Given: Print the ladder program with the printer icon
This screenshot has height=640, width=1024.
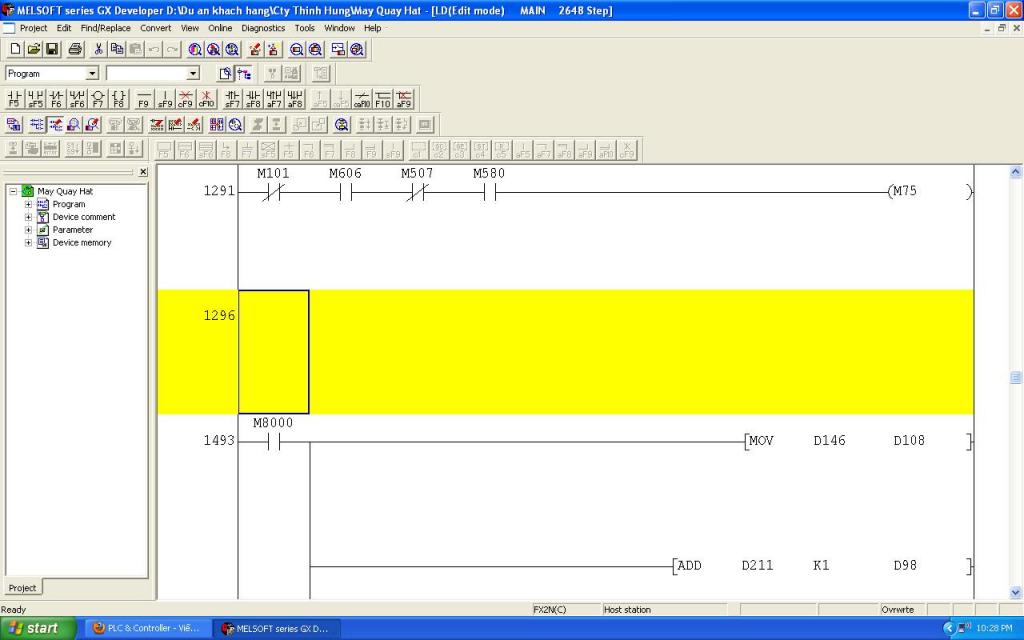Looking at the screenshot, I should [x=75, y=49].
